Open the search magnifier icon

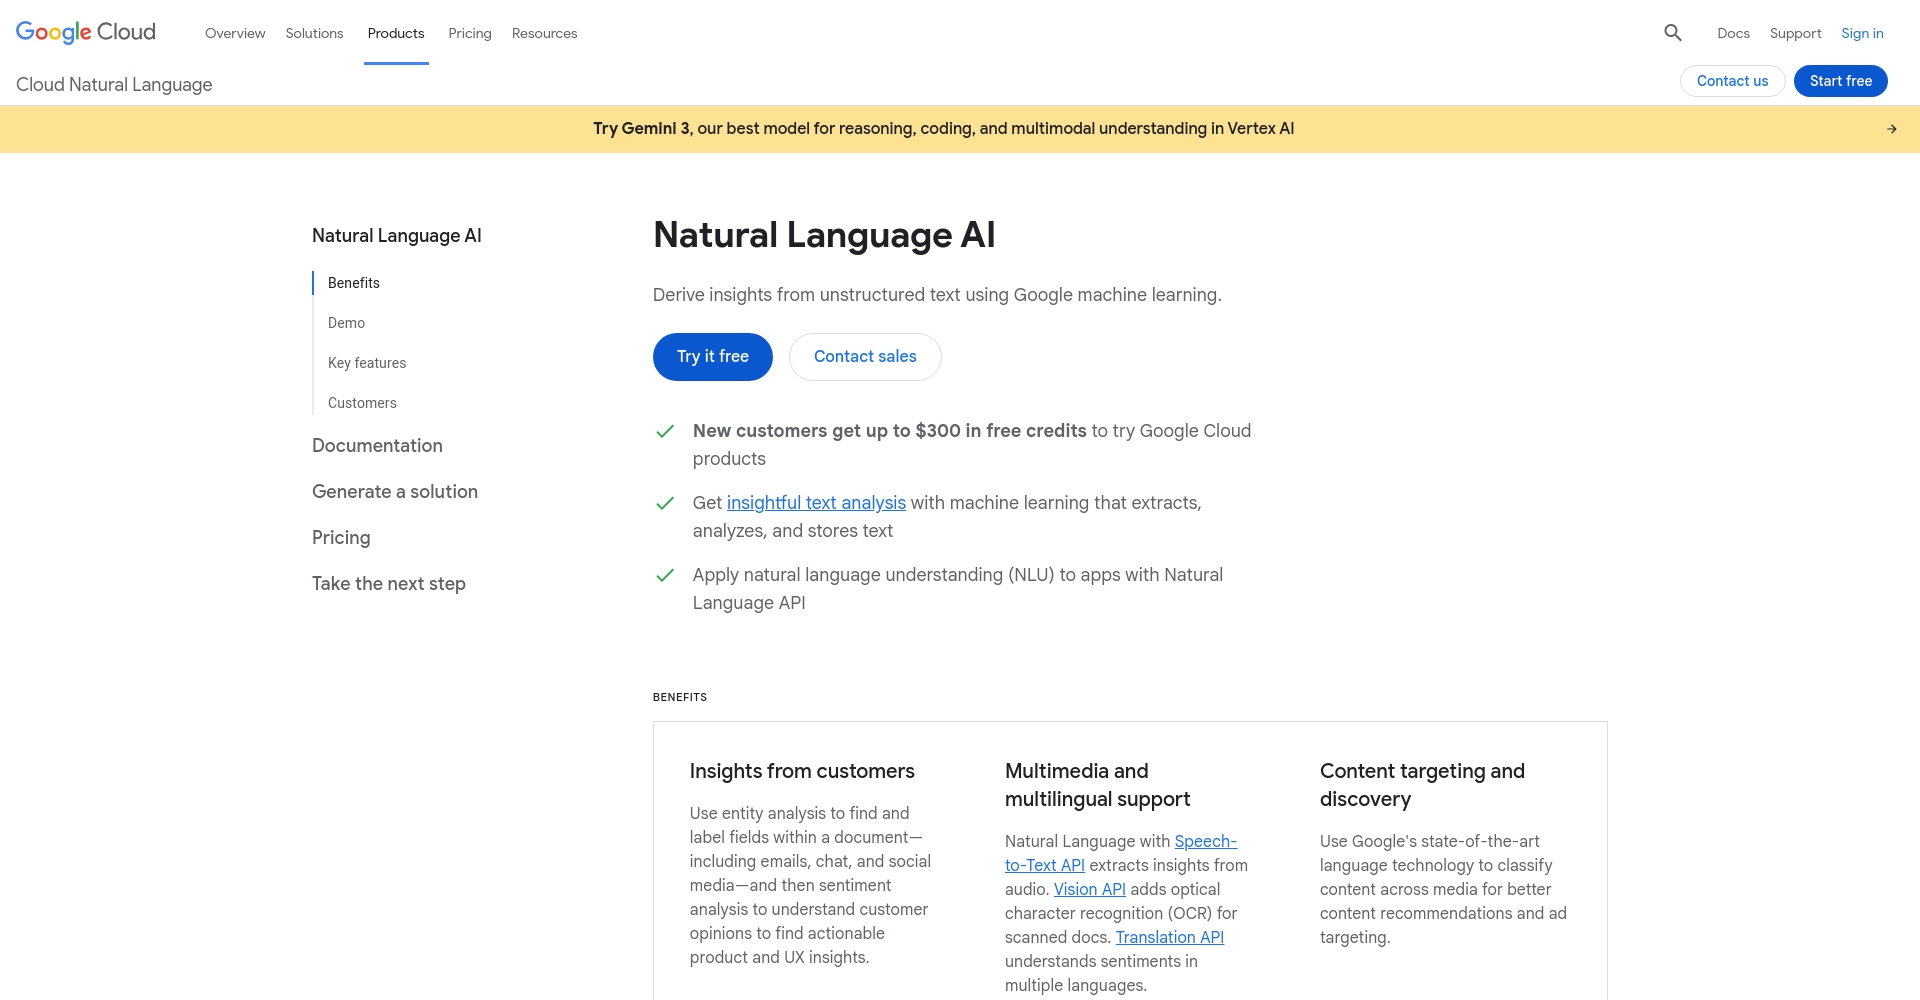pyautogui.click(x=1672, y=32)
